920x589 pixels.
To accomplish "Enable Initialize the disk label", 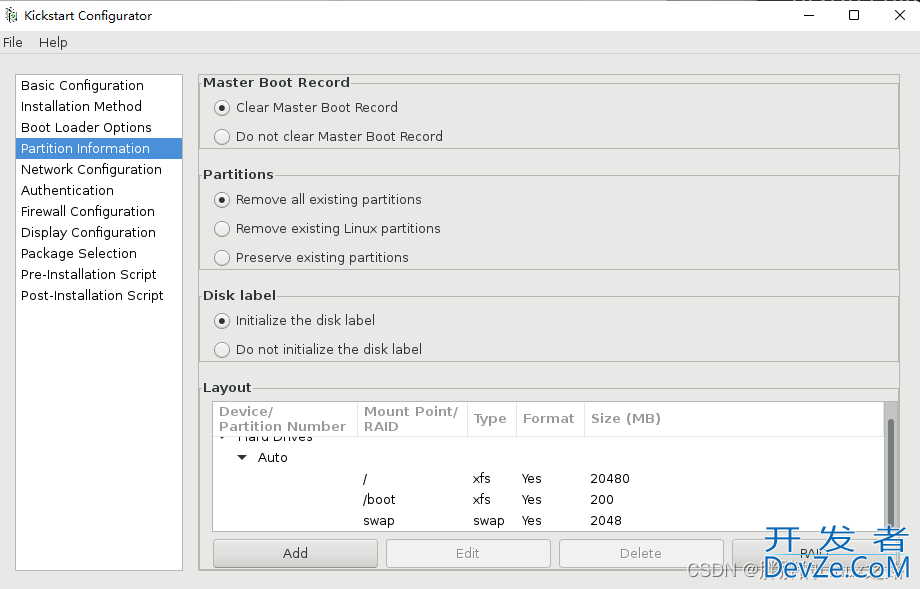I will point(222,321).
